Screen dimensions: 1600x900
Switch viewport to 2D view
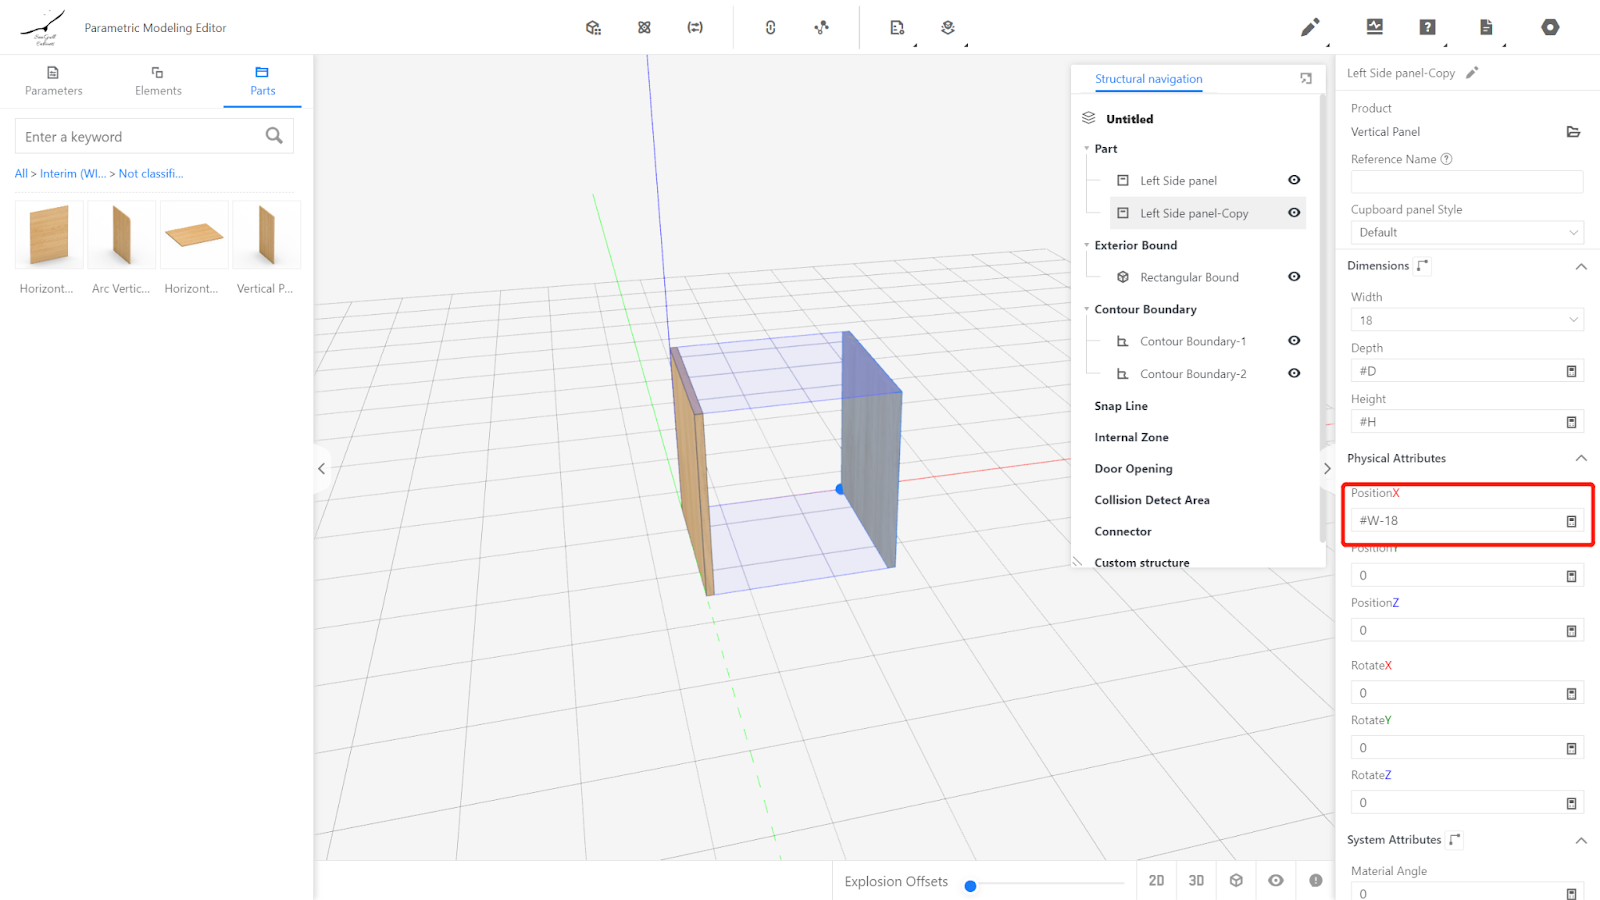pyautogui.click(x=1156, y=880)
